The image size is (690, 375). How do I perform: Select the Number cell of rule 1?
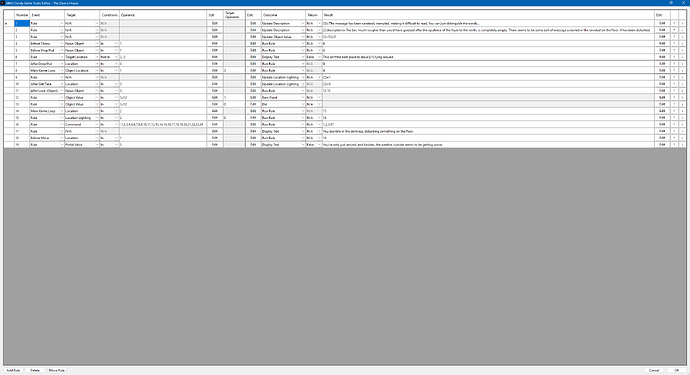pyautogui.click(x=22, y=23)
